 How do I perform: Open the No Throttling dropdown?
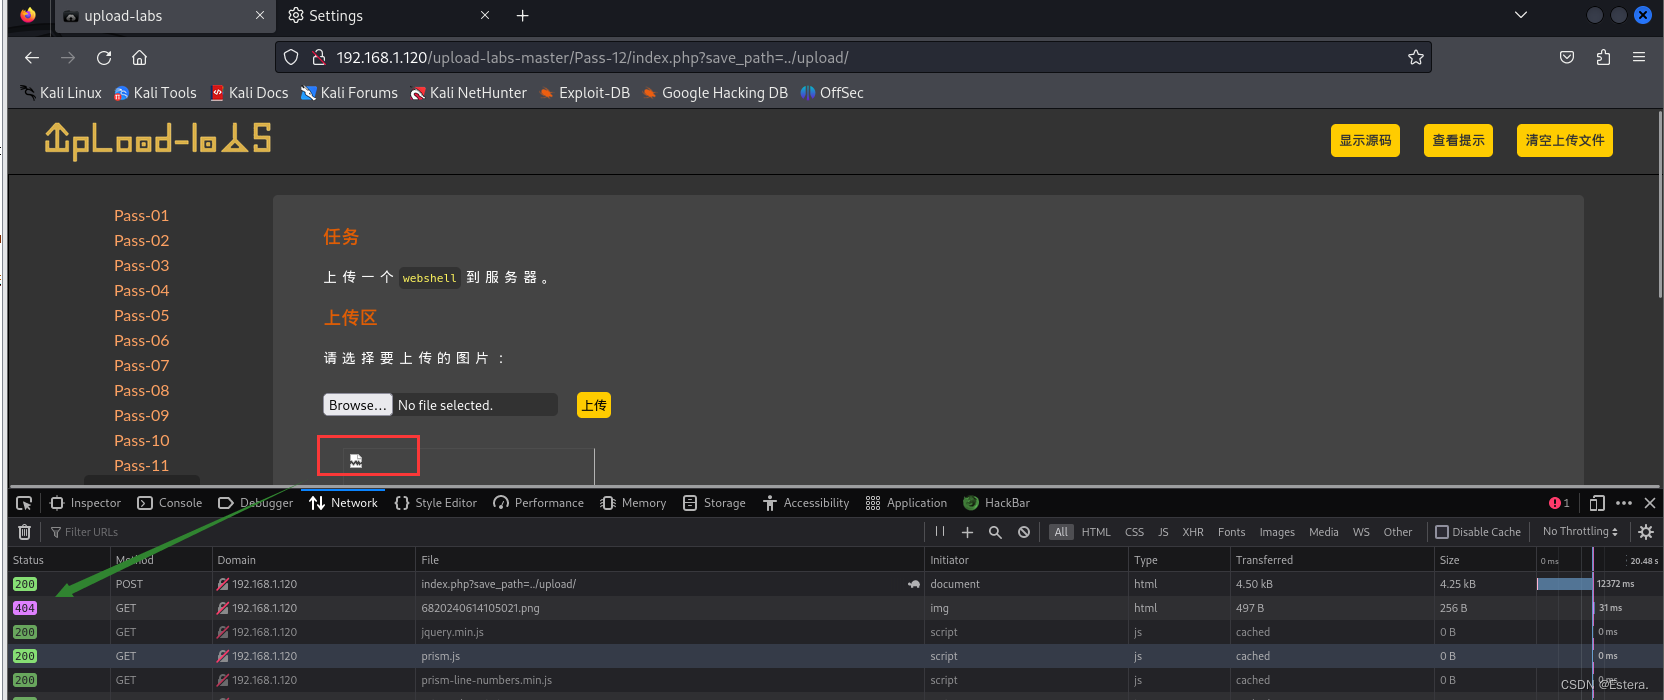1580,532
